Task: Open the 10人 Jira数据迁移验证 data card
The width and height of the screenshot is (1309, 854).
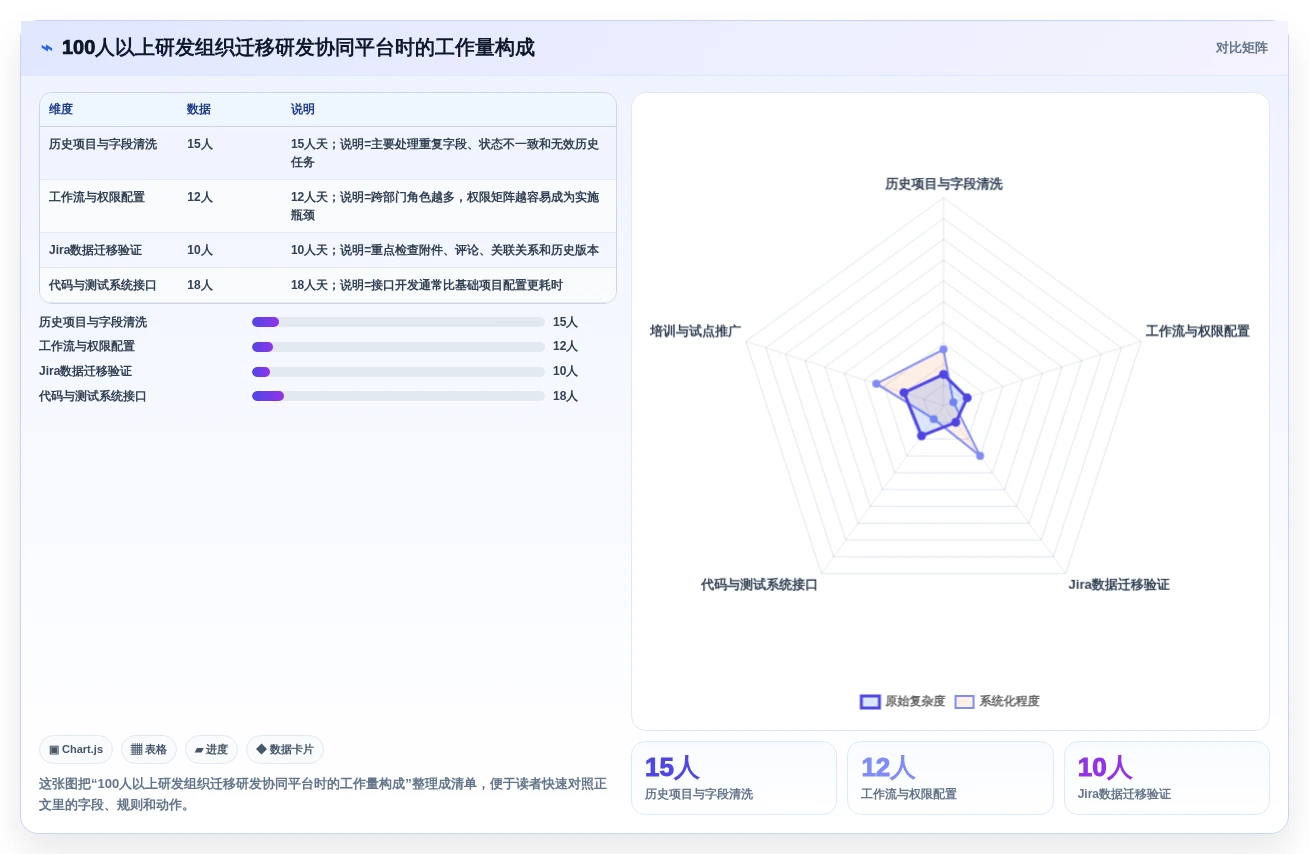Action: (1167, 778)
